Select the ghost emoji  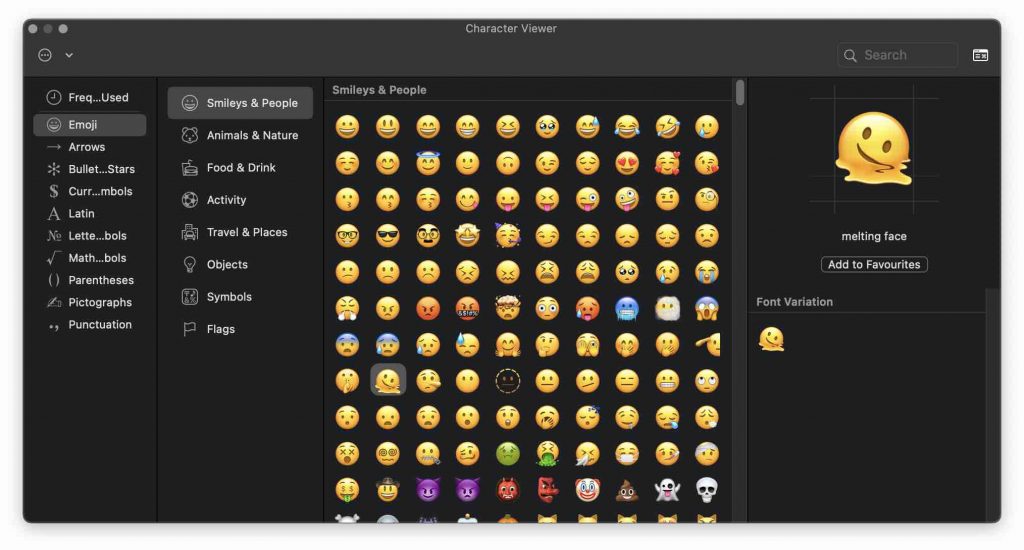coord(667,490)
